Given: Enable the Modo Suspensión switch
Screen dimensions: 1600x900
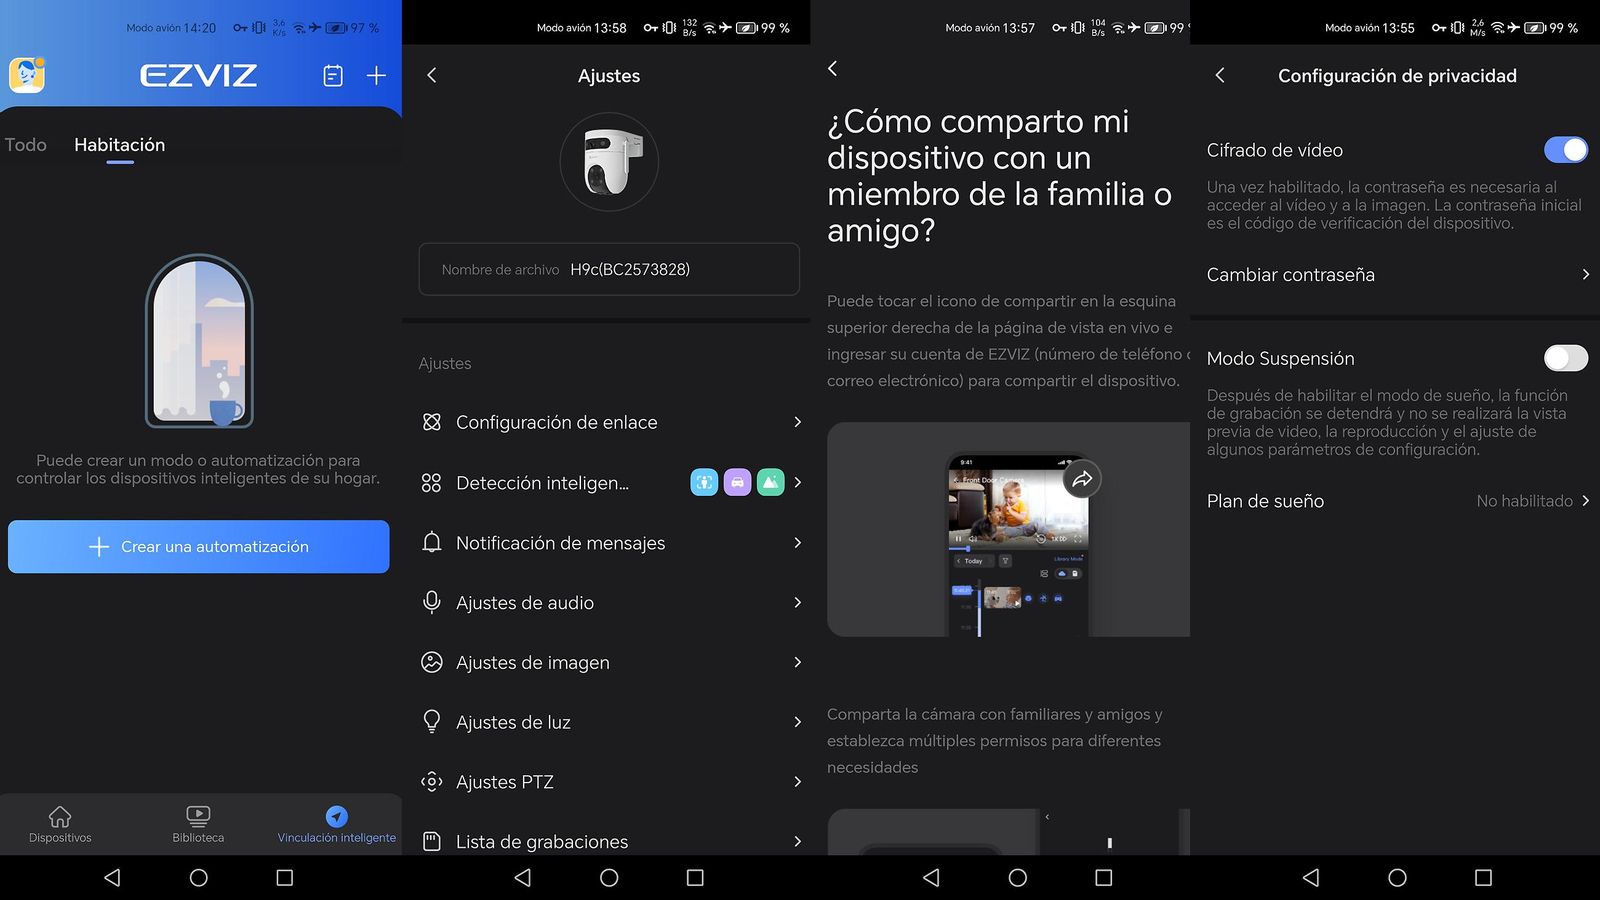Looking at the screenshot, I should pyautogui.click(x=1565, y=358).
